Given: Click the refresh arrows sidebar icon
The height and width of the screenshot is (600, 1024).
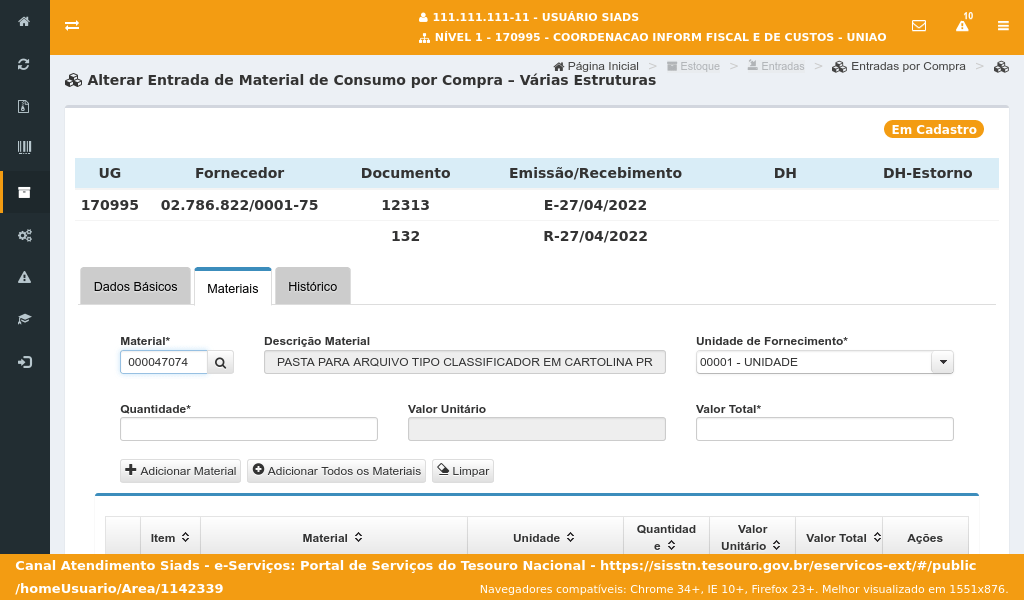Looking at the screenshot, I should point(24,64).
